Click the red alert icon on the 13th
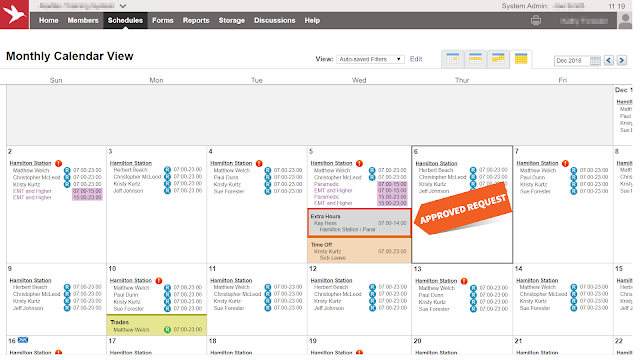The image size is (640, 360). (464, 281)
